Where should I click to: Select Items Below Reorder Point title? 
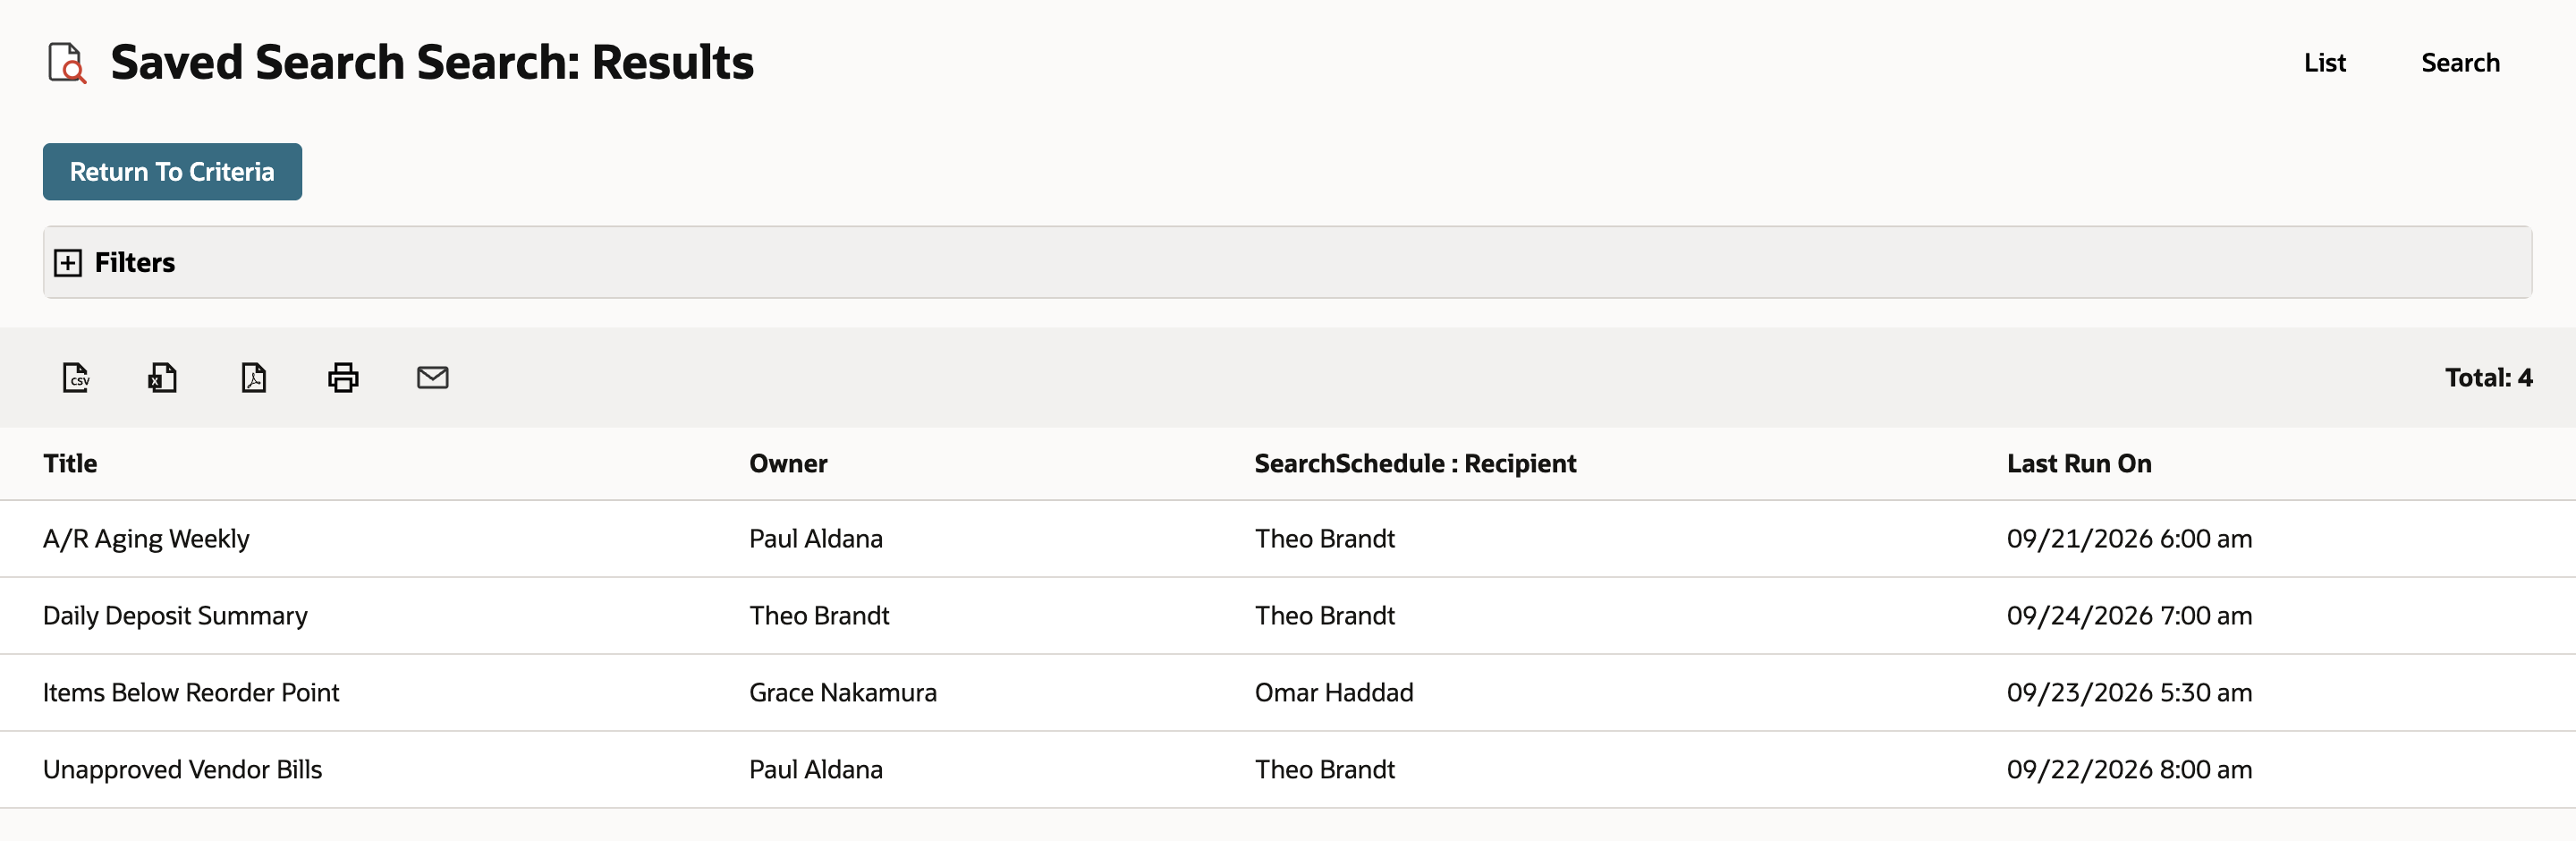[x=191, y=692]
